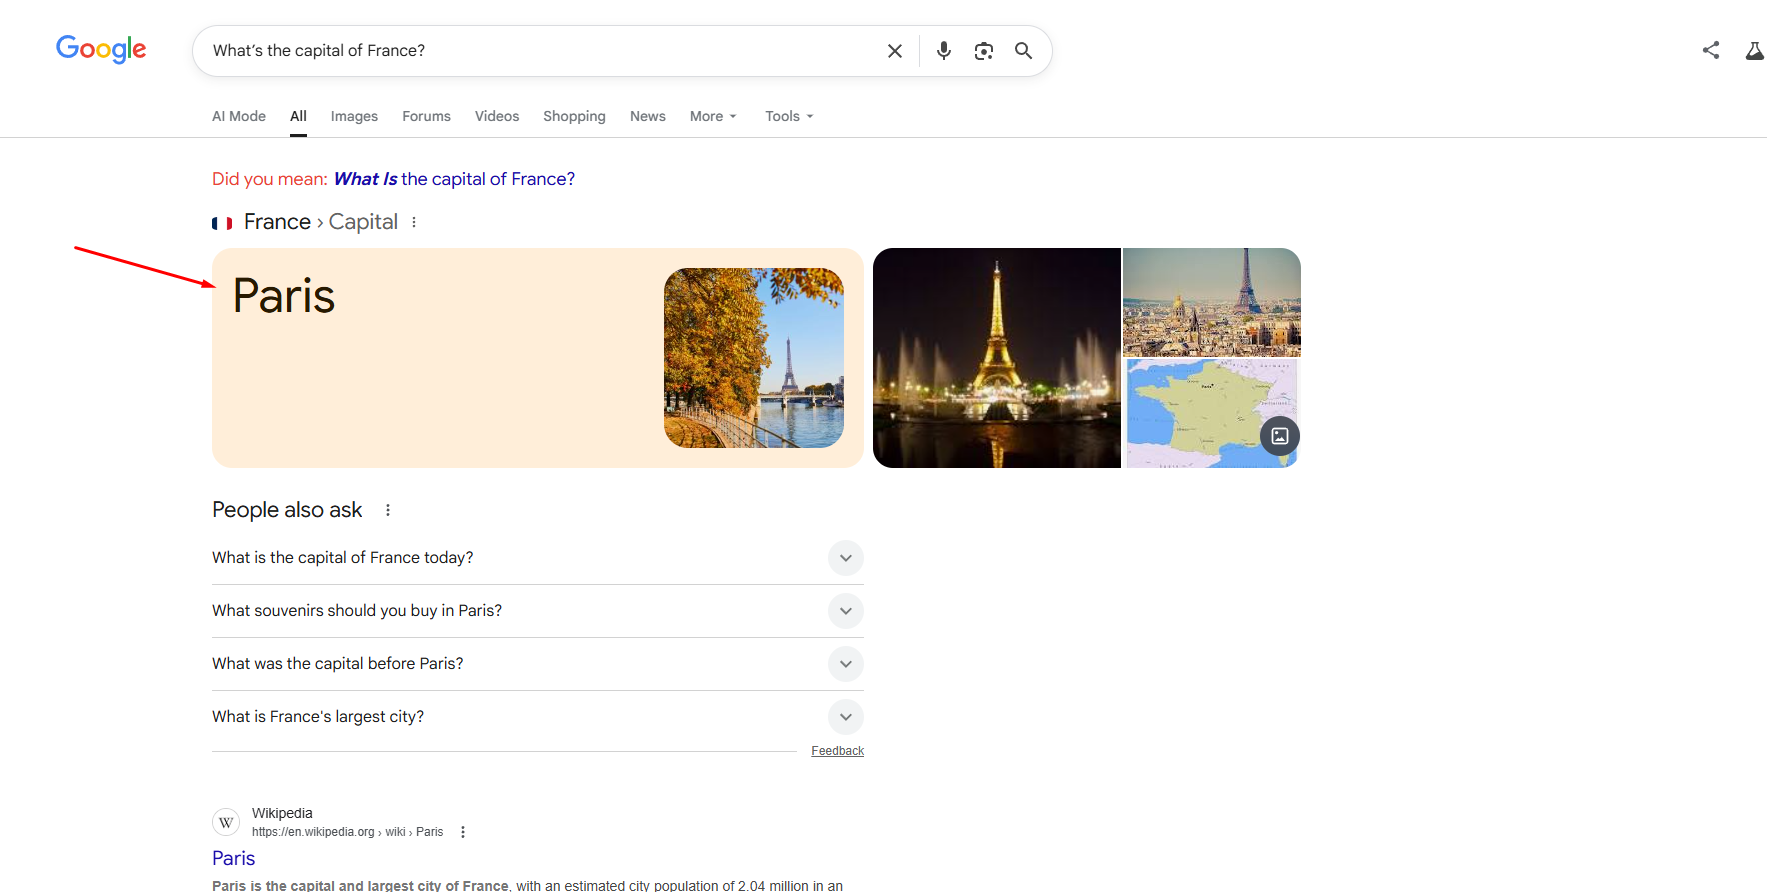Clear the search query with the X icon

pos(895,51)
